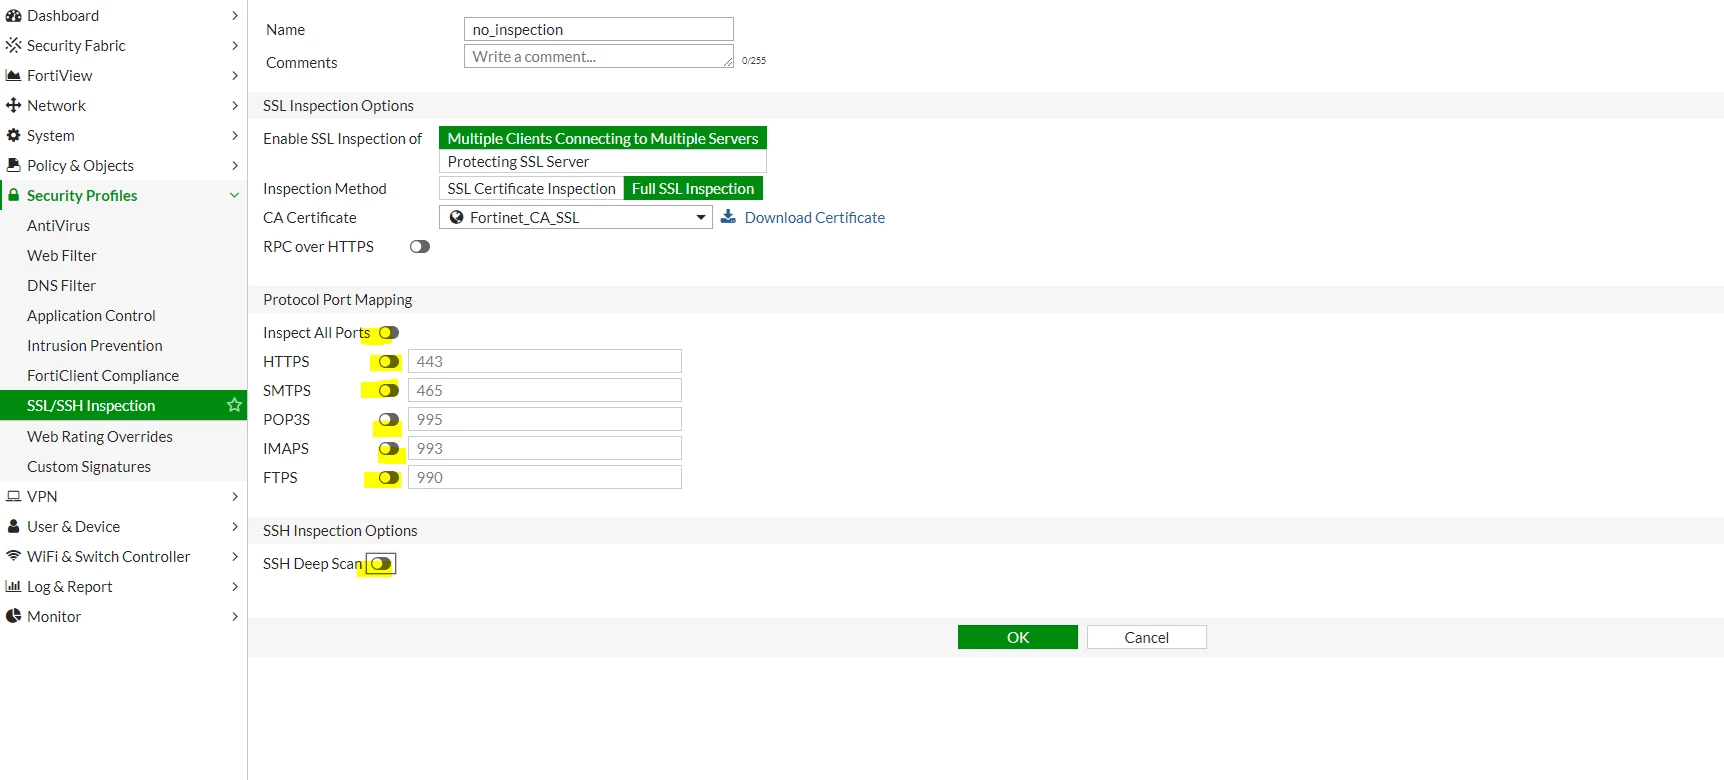
Task: Click the Cancel button
Action: pyautogui.click(x=1146, y=637)
